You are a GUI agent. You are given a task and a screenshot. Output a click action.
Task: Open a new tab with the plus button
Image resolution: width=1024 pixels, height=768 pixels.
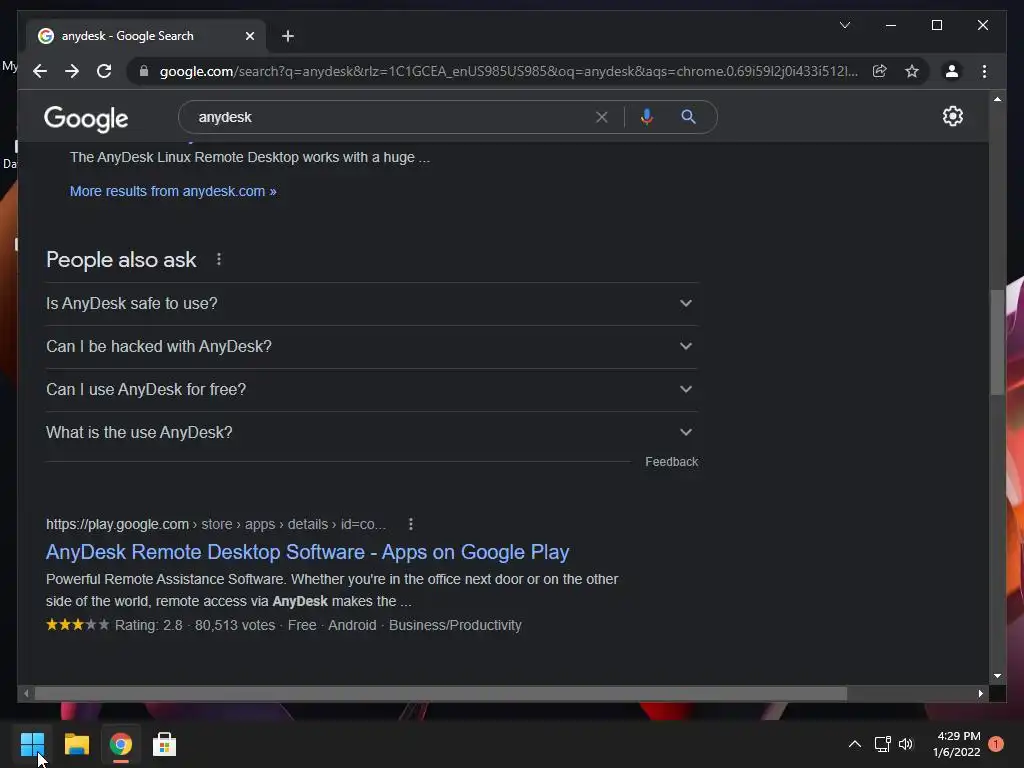[x=288, y=36]
